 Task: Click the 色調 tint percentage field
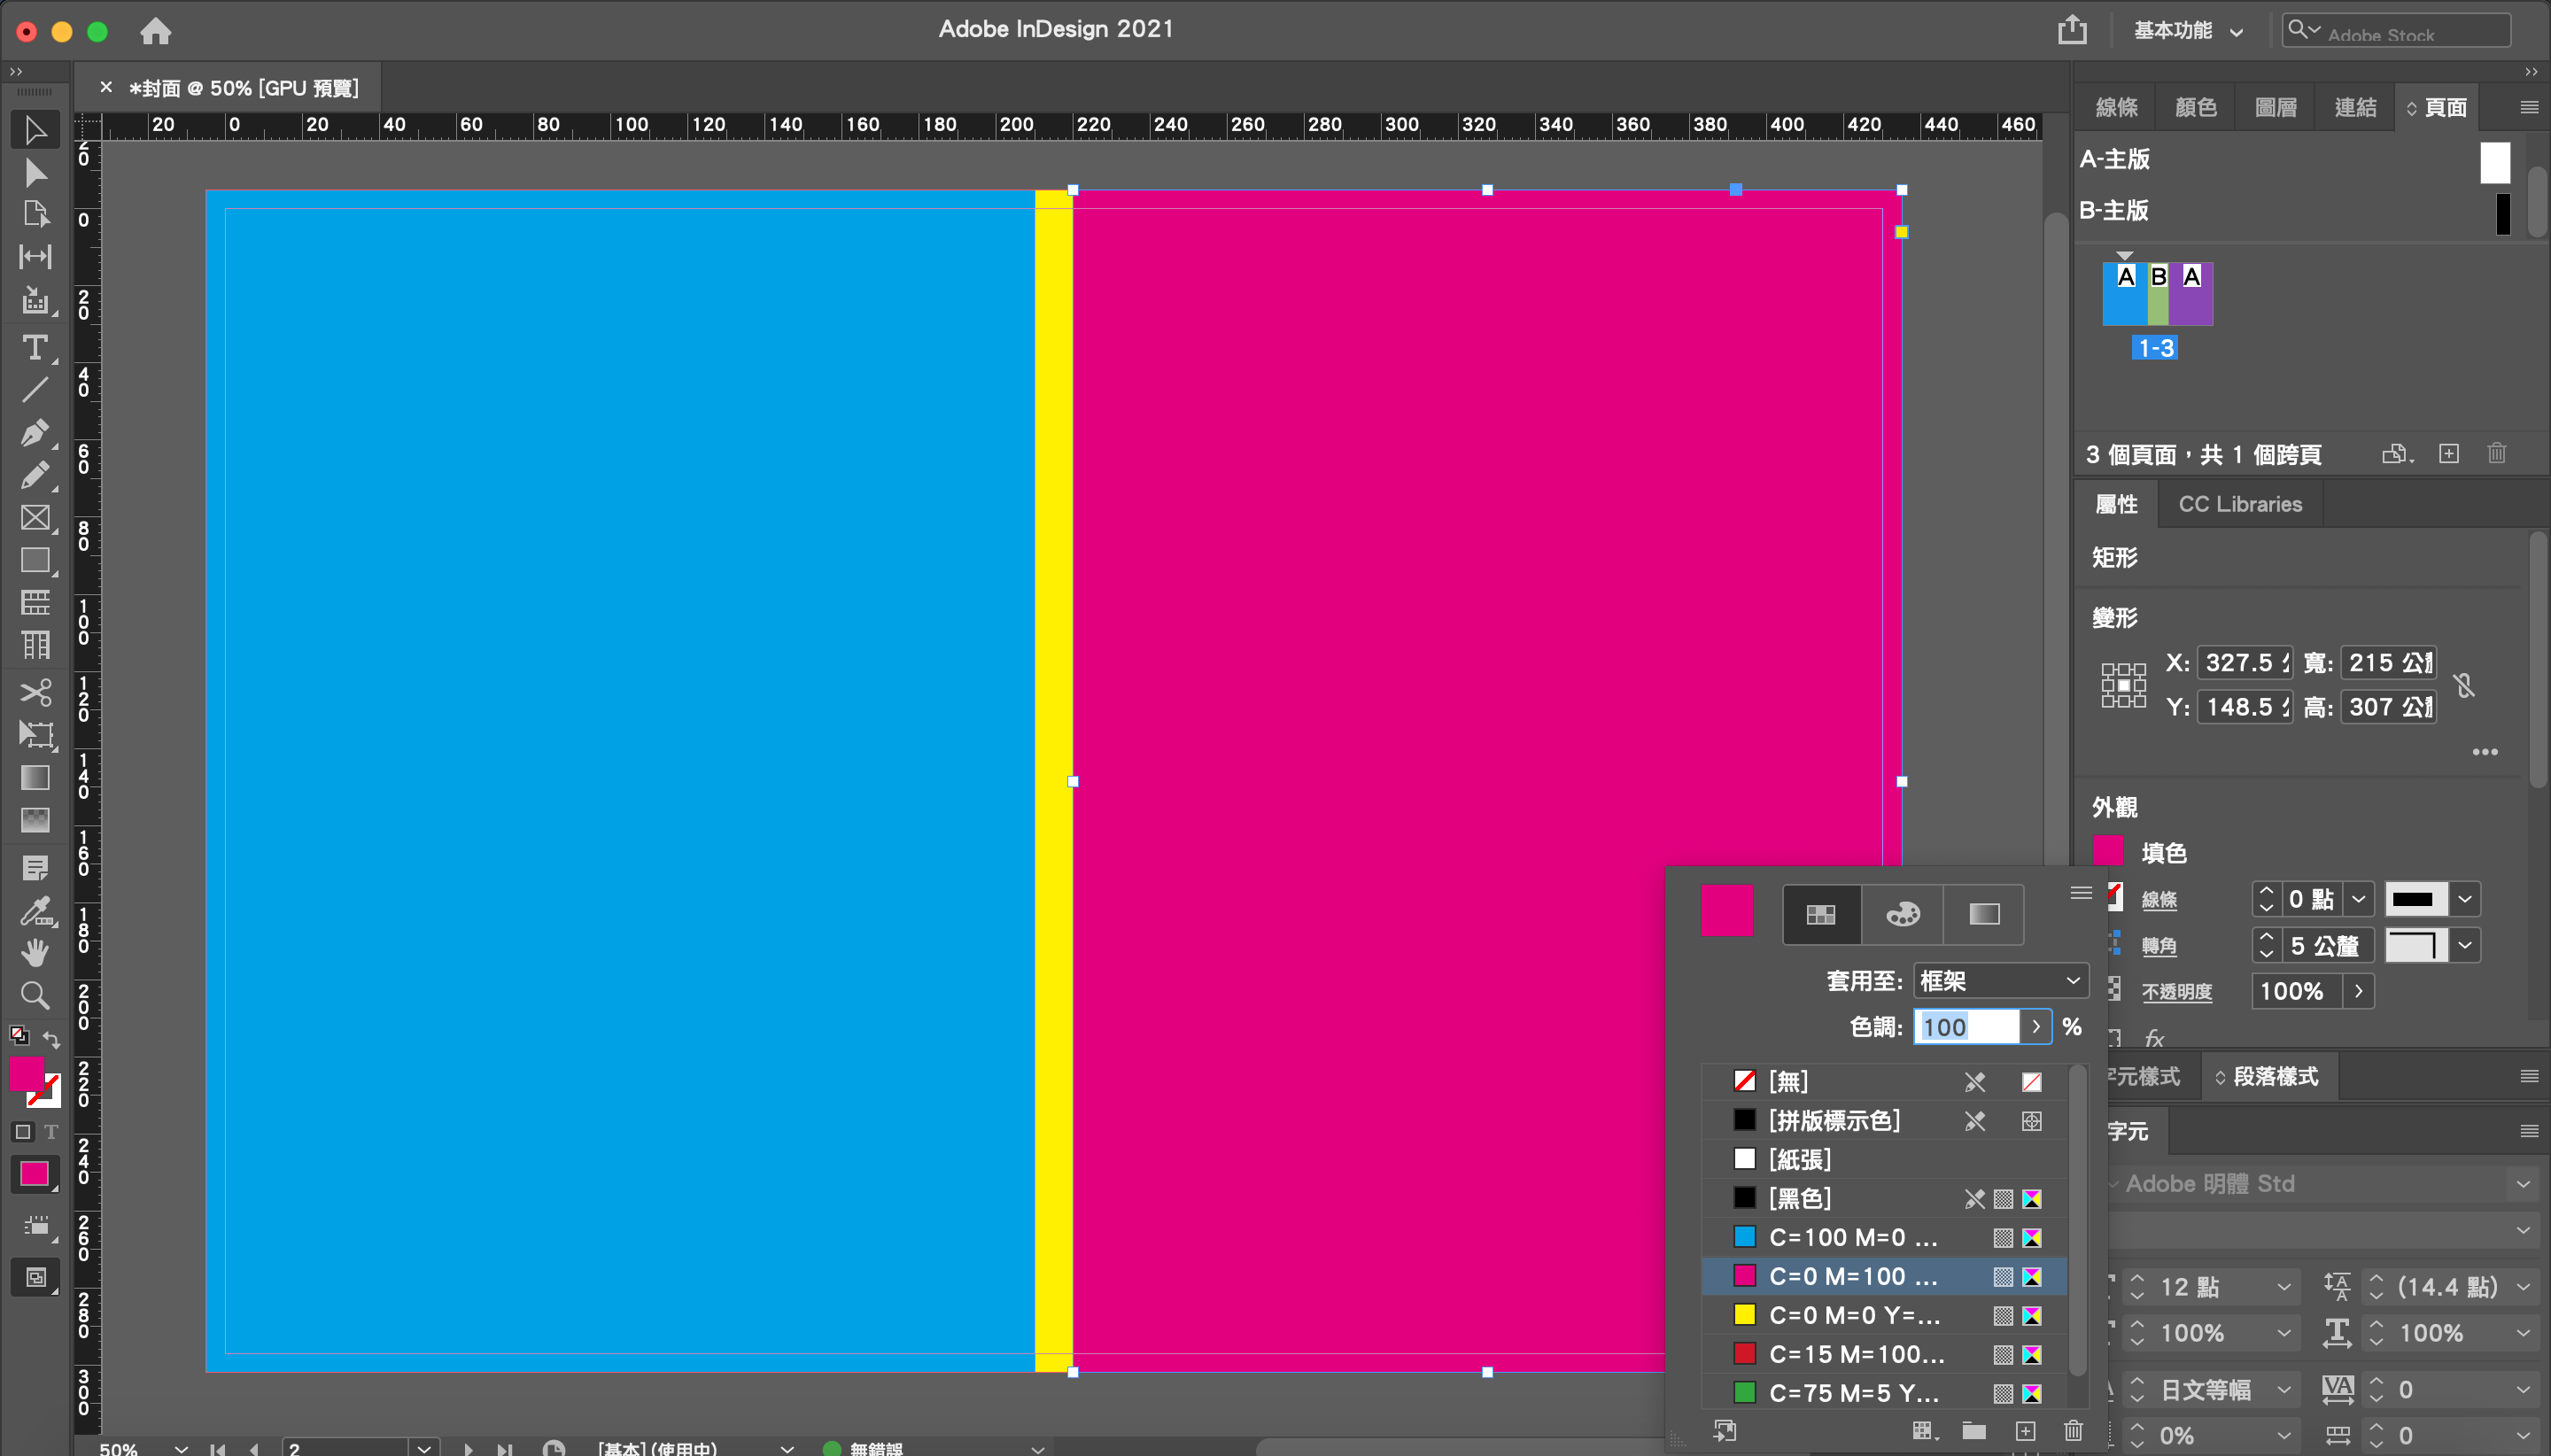[1965, 1027]
